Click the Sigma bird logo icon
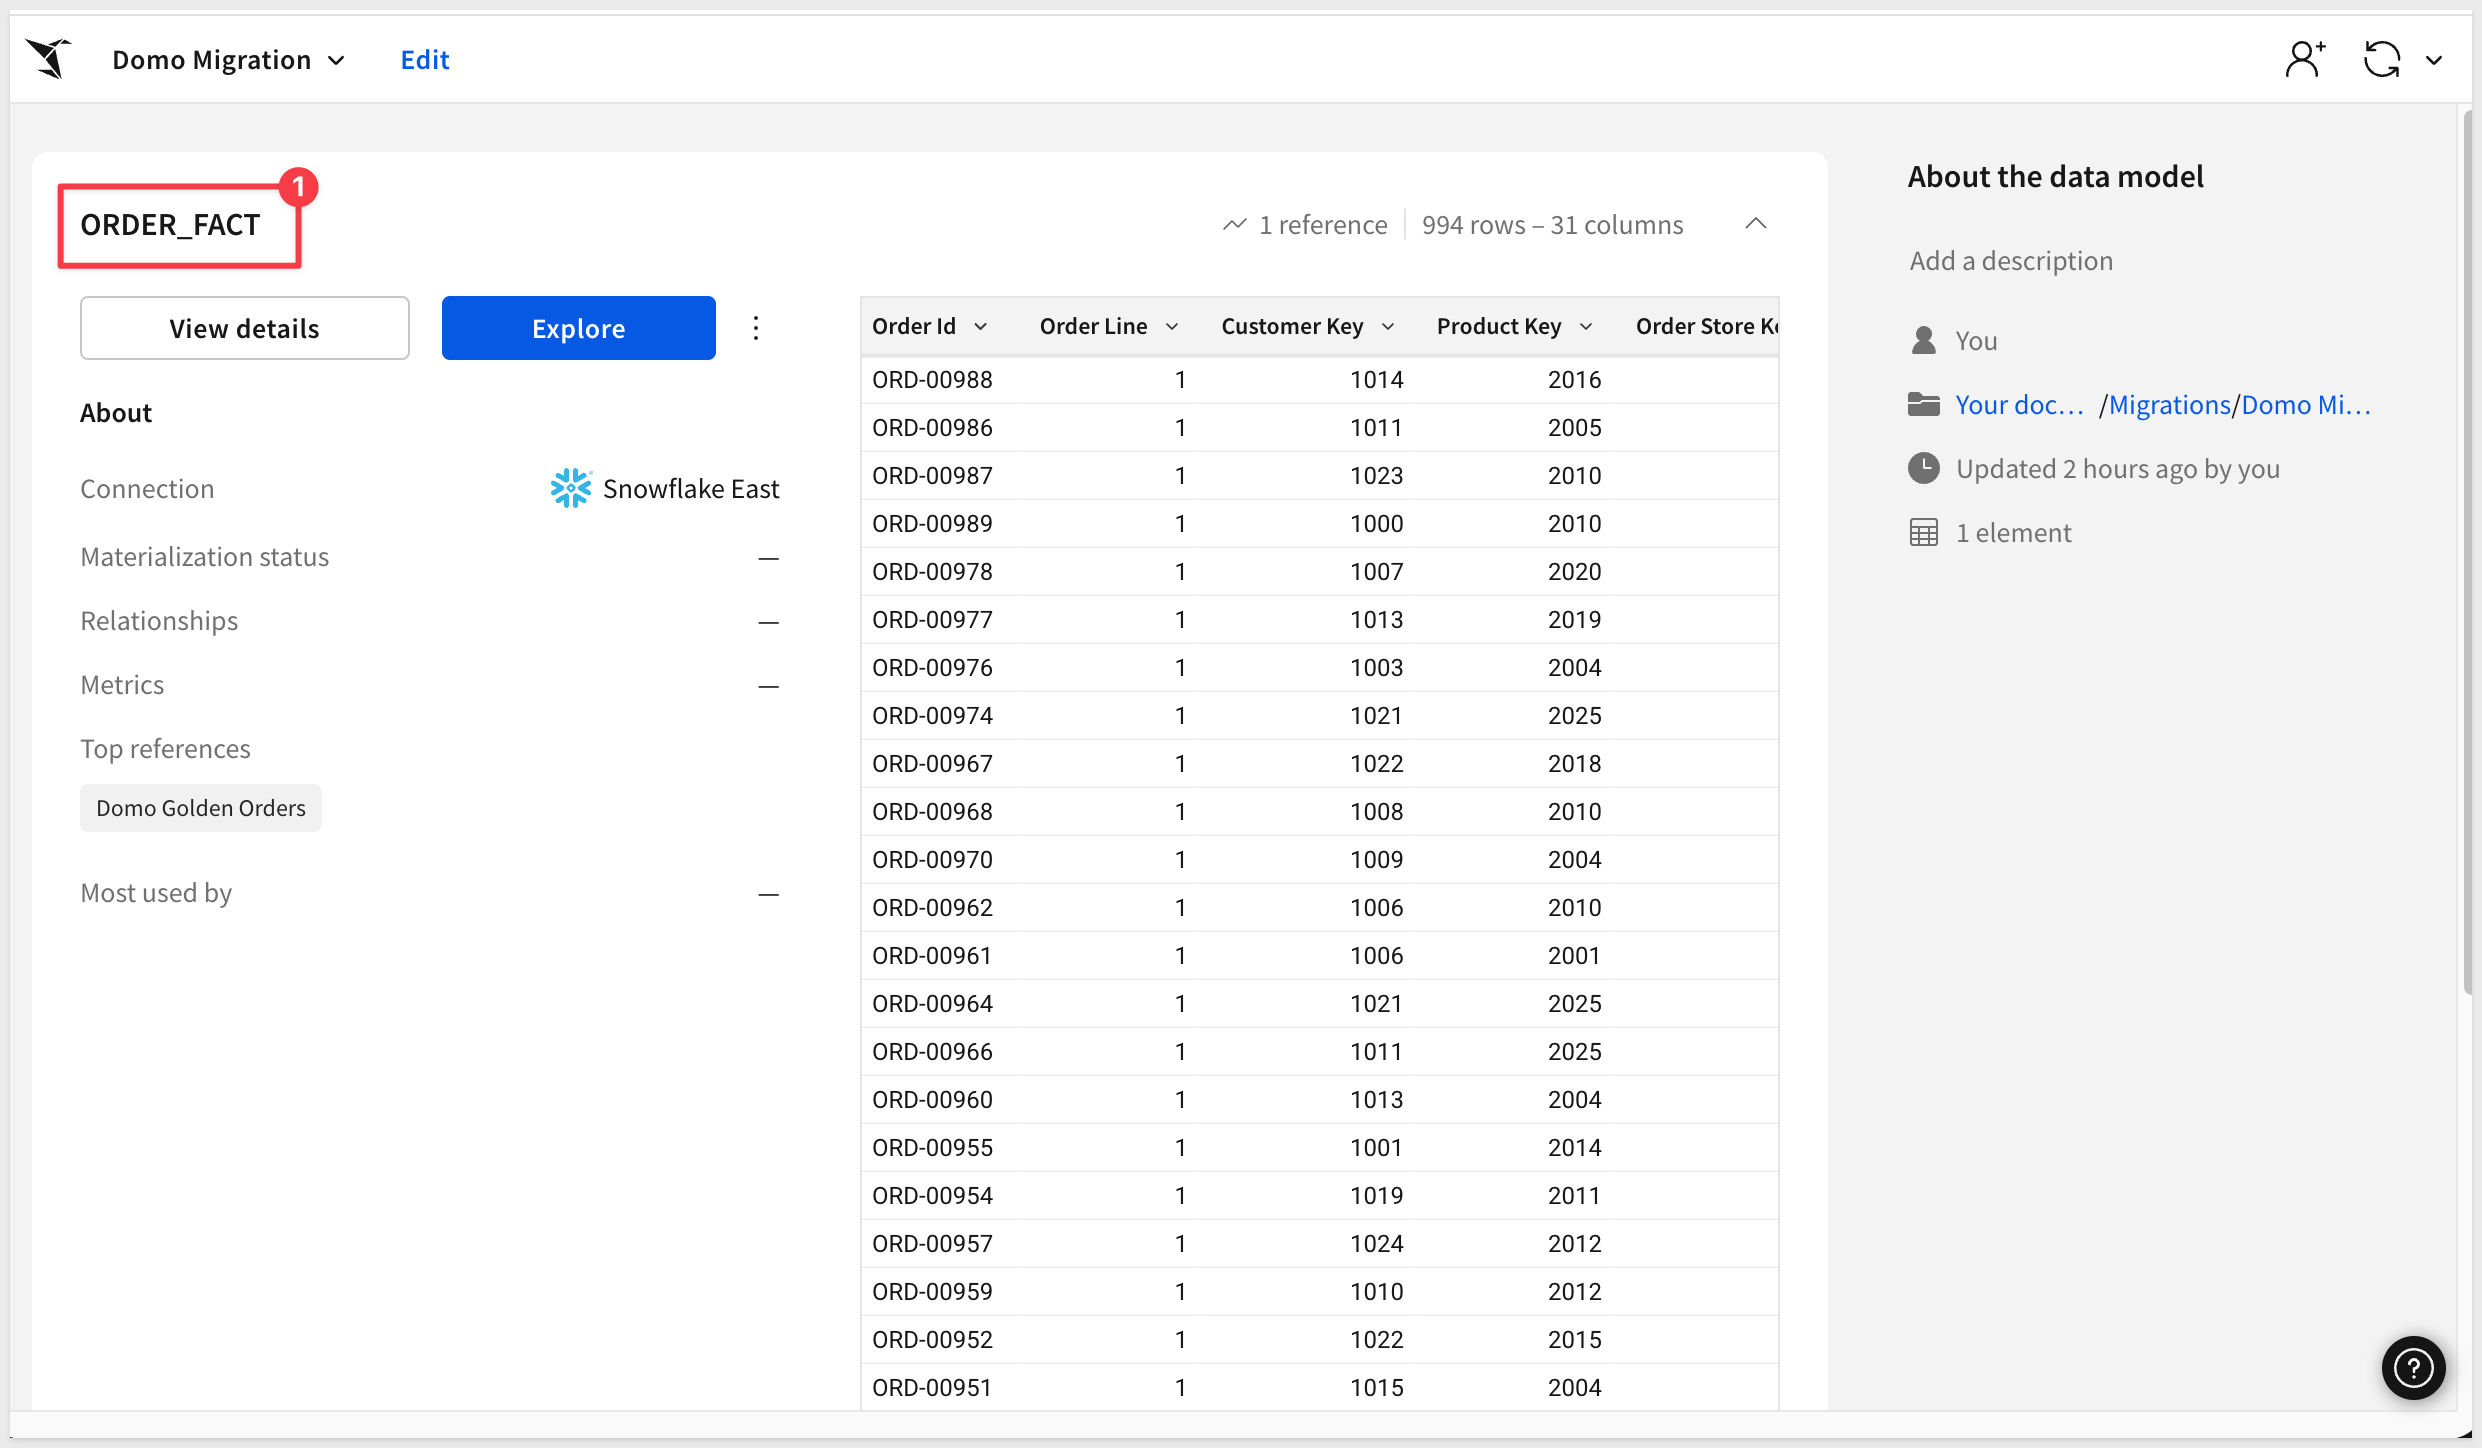Screen dimensions: 2482x1448 point(49,58)
